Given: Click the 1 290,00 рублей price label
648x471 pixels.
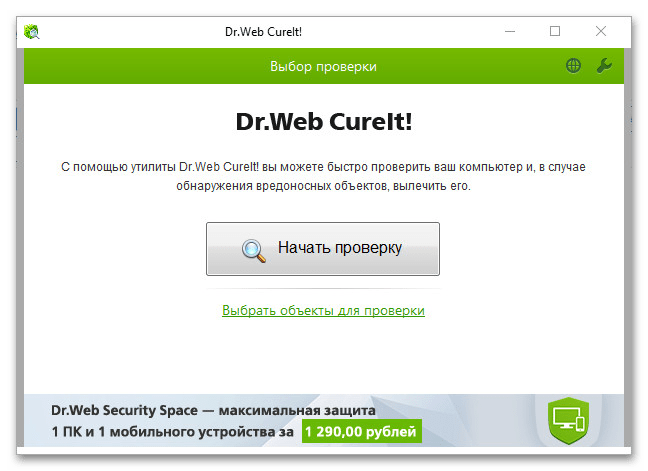Looking at the screenshot, I should point(362,431).
